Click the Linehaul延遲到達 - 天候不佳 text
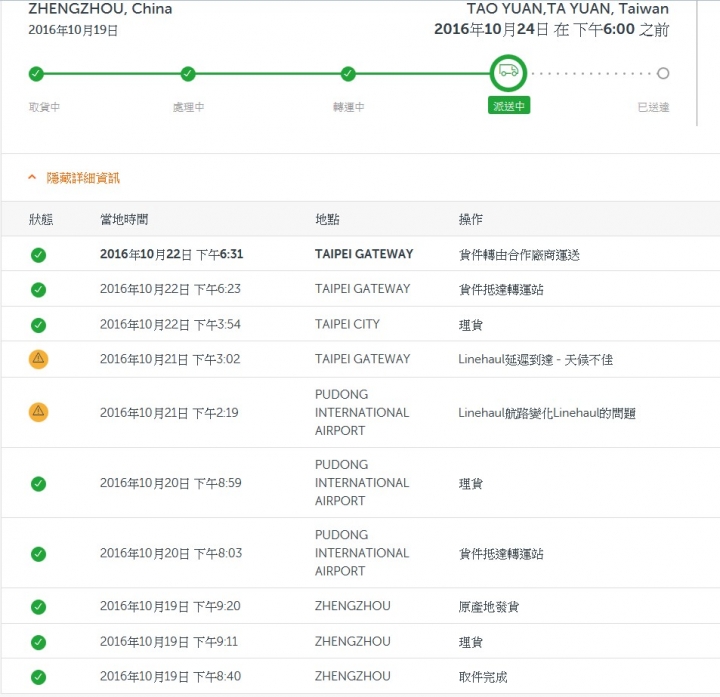720x697 pixels. point(535,359)
